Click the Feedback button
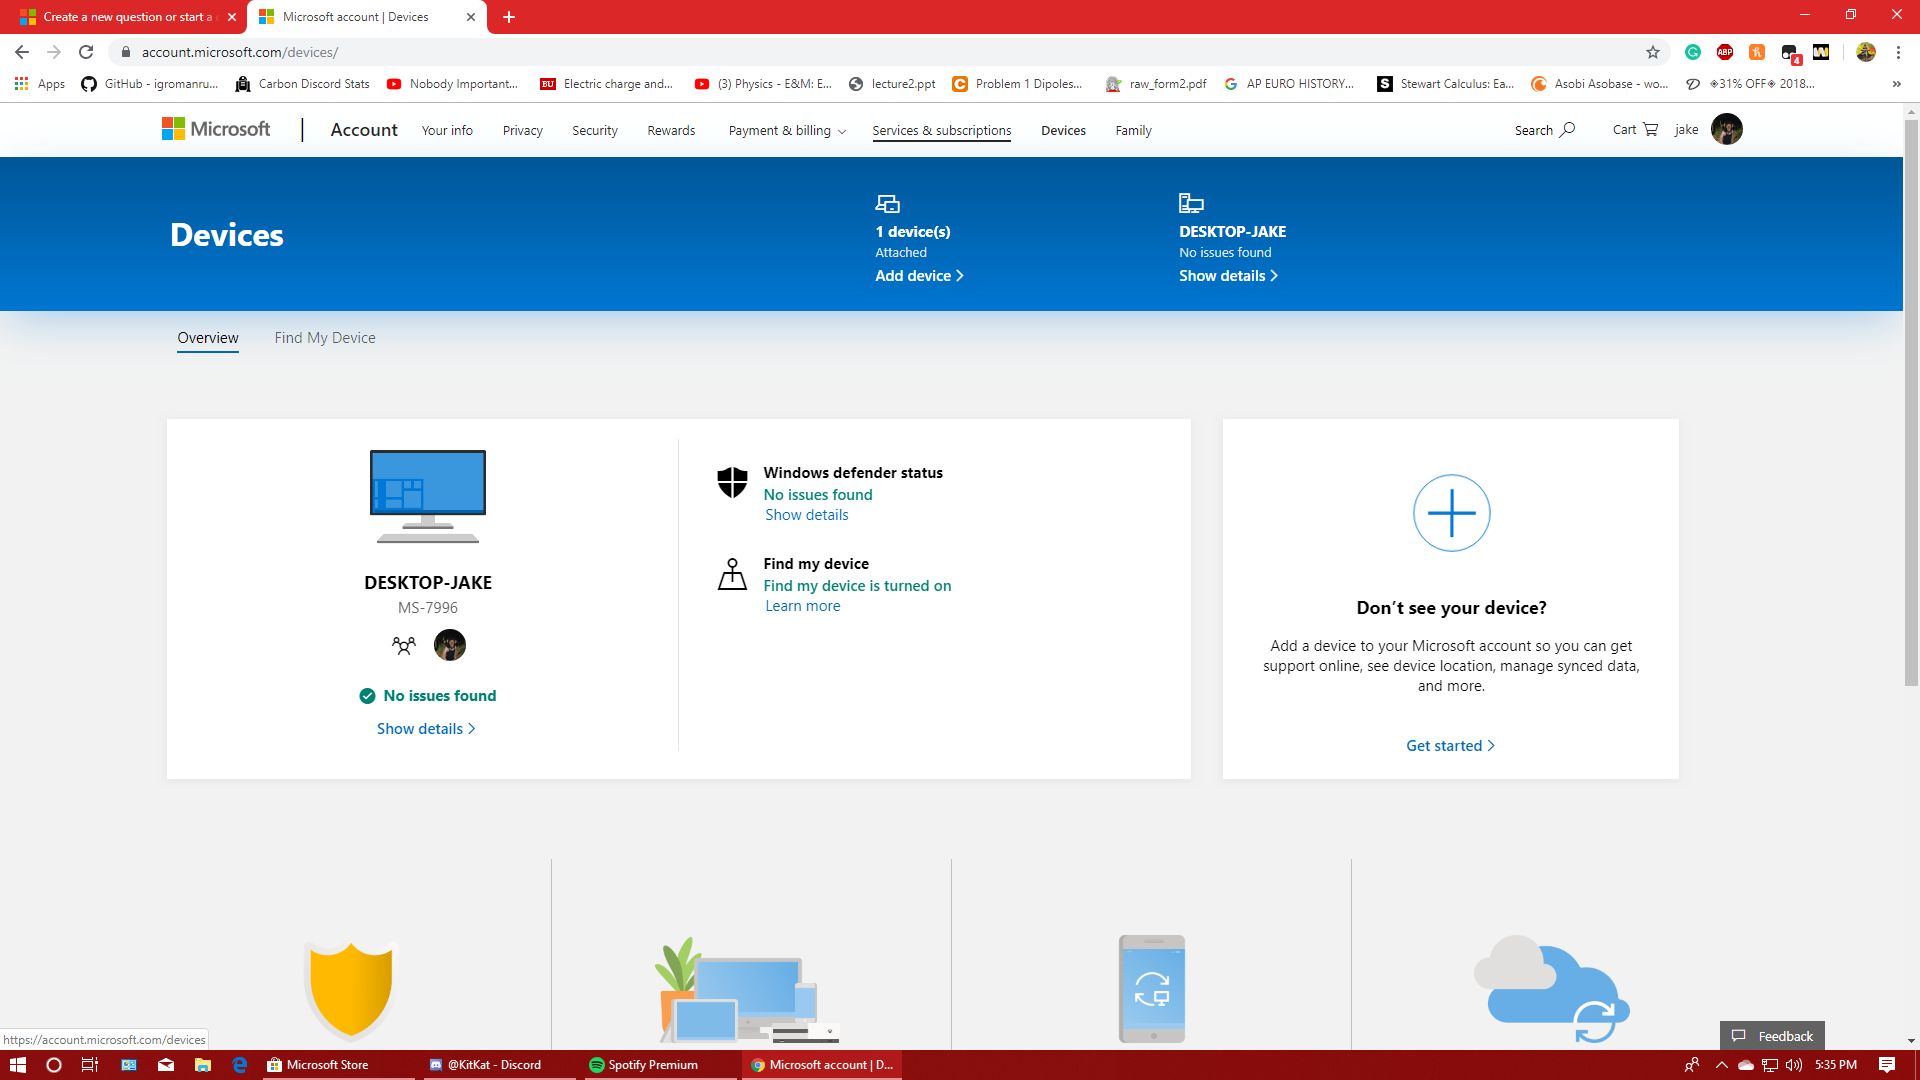The width and height of the screenshot is (1920, 1080). (x=1772, y=1036)
